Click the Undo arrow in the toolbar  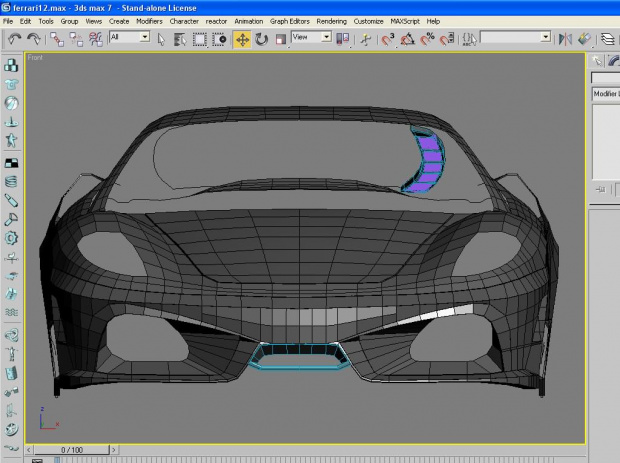(x=15, y=39)
